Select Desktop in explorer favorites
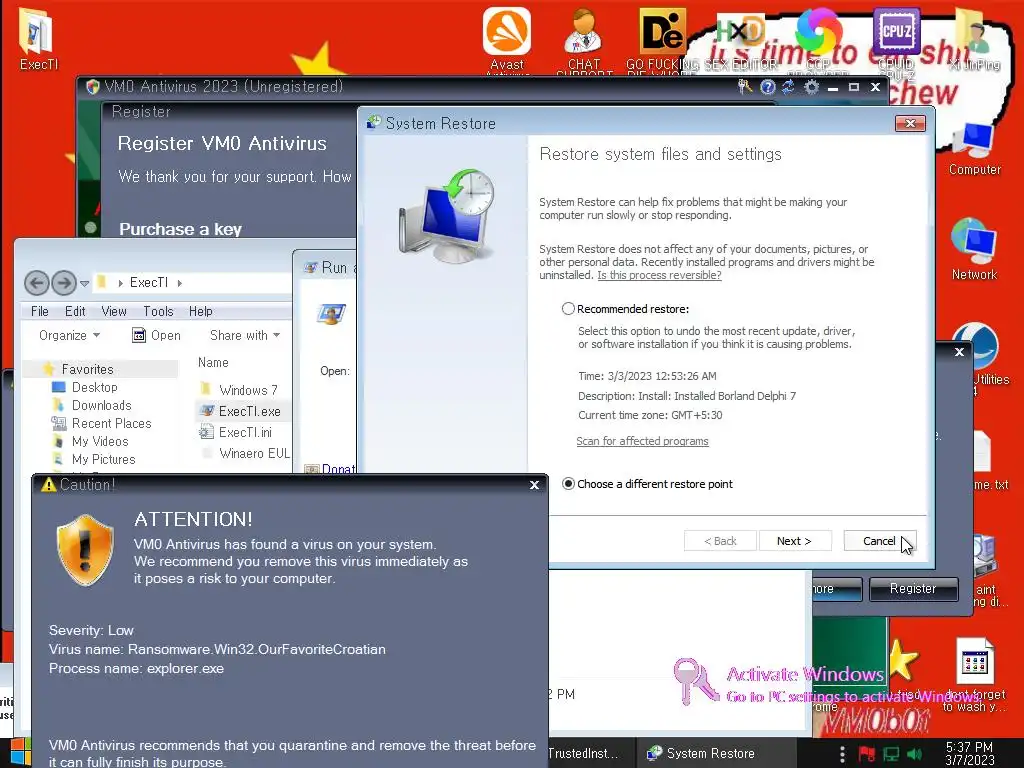This screenshot has height=768, width=1024. coord(95,387)
